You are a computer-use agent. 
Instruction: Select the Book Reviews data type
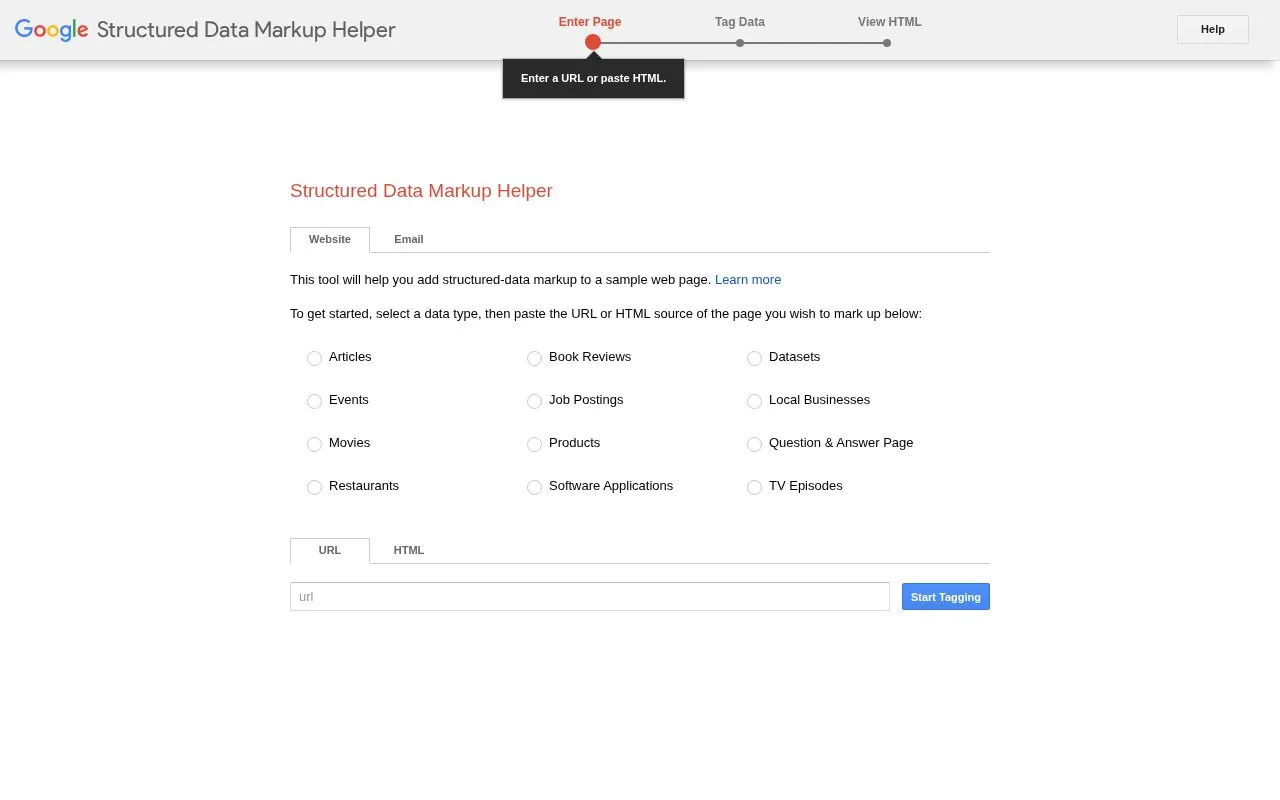[x=534, y=358]
